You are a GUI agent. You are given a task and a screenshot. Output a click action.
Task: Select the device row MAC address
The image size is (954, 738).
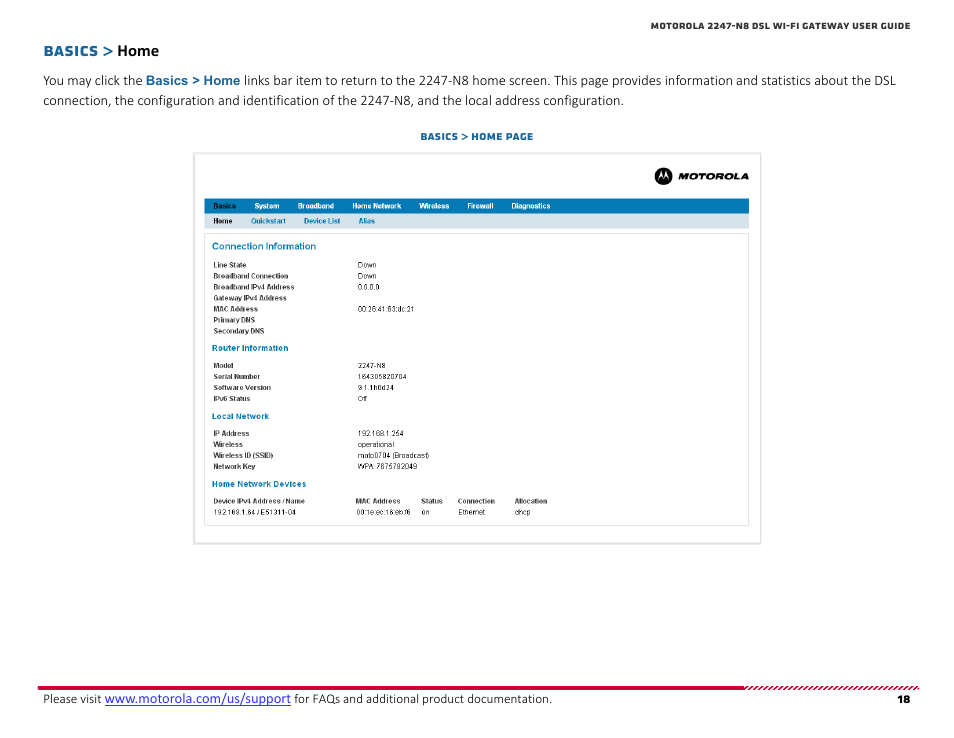click(x=383, y=512)
